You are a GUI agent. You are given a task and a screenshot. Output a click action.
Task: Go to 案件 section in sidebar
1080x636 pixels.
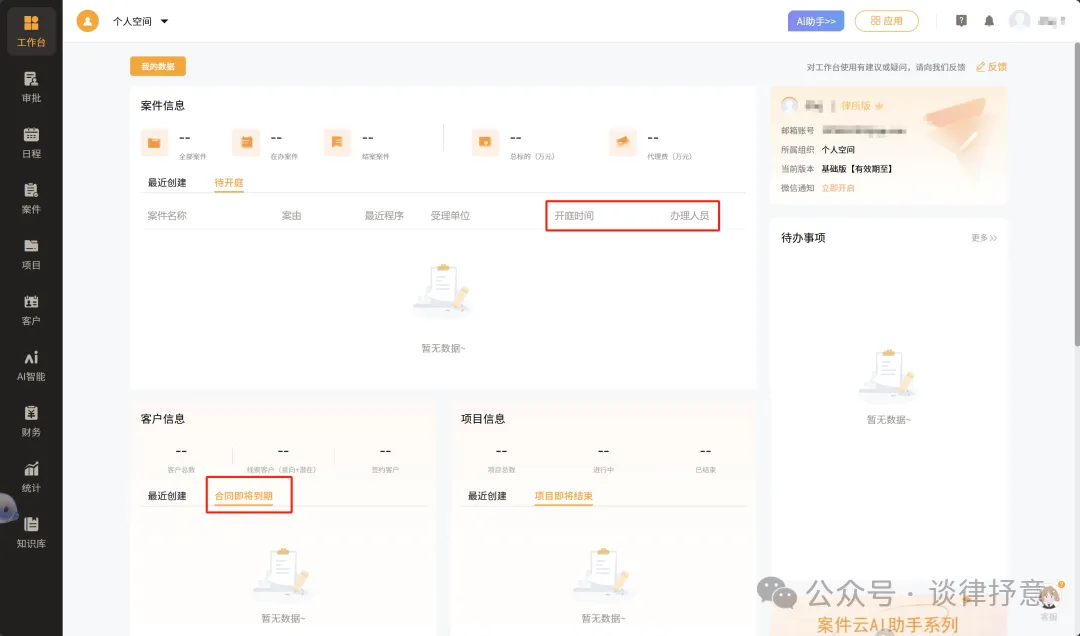pyautogui.click(x=31, y=198)
